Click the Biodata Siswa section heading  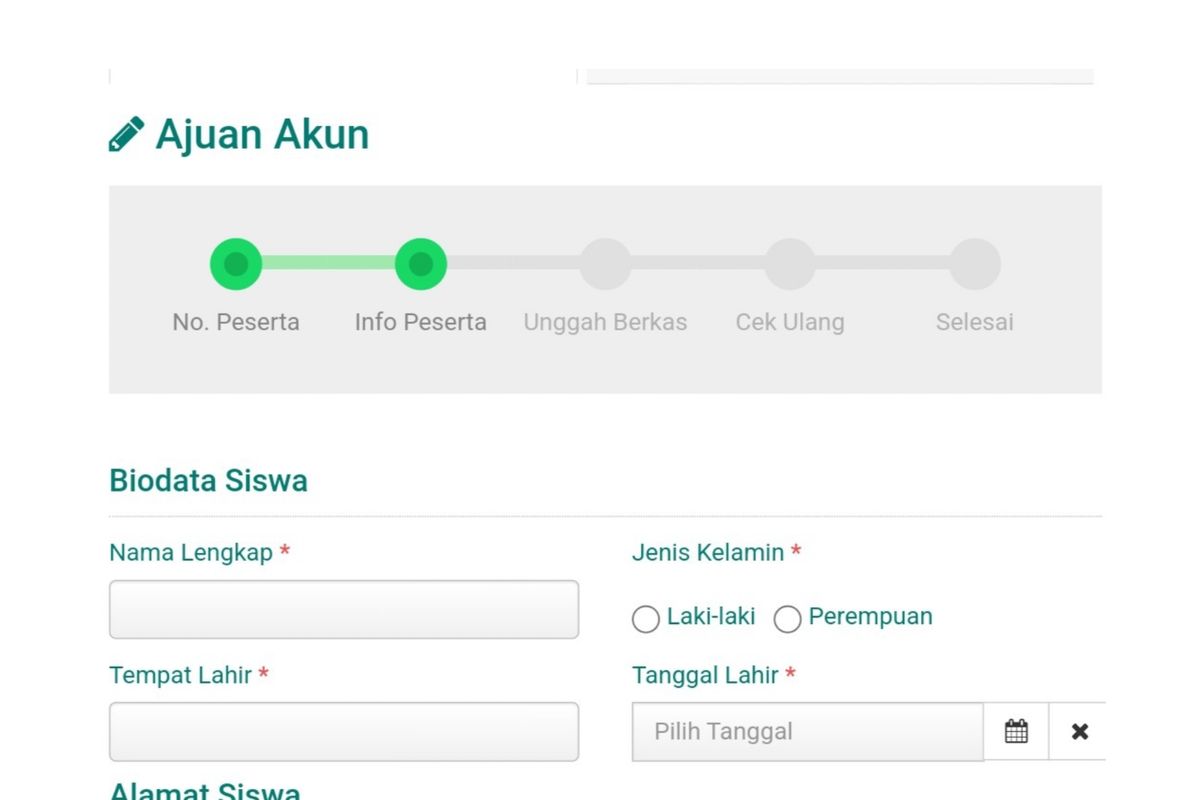tap(208, 480)
